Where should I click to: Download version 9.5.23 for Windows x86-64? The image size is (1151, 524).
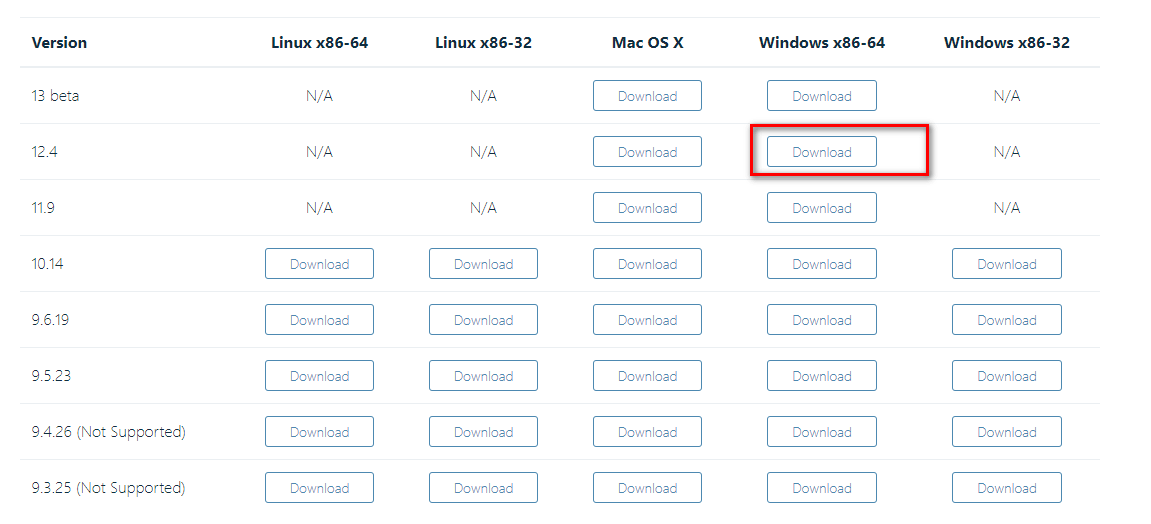click(x=821, y=376)
